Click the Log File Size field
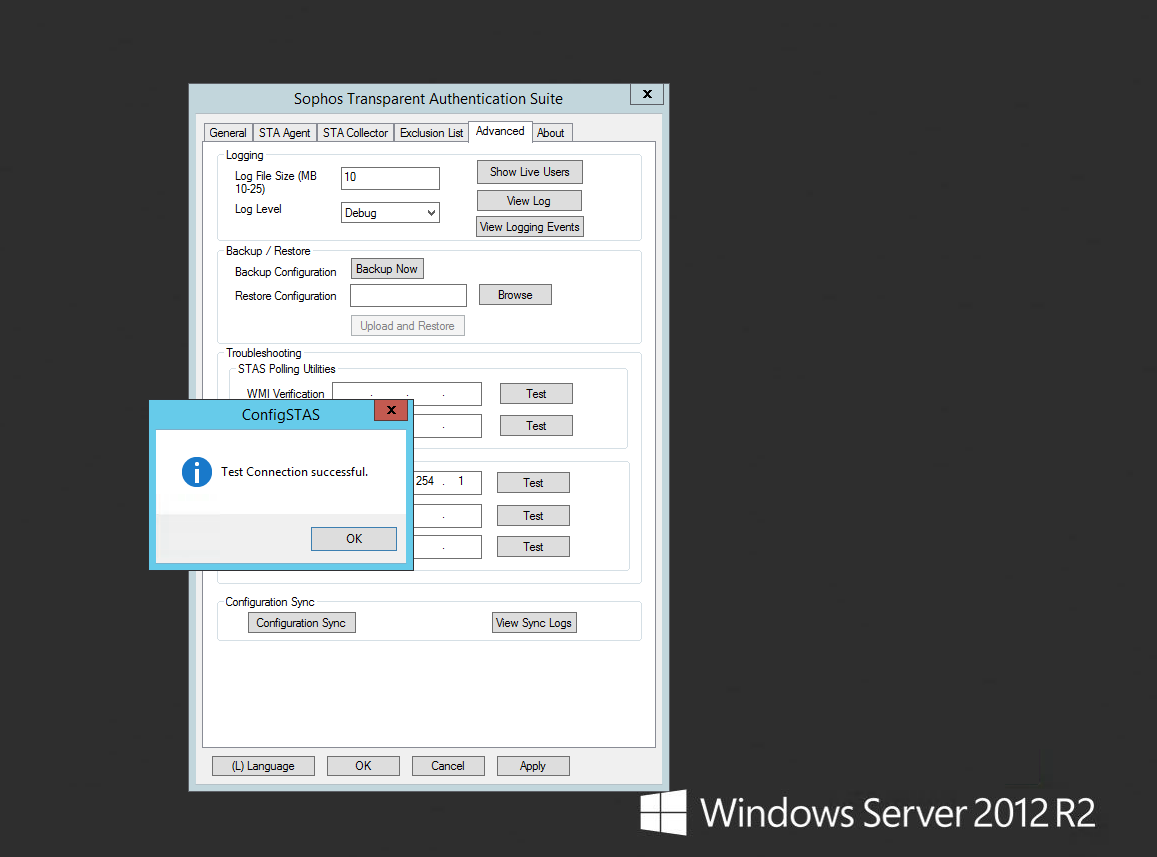The image size is (1157, 857). (390, 178)
